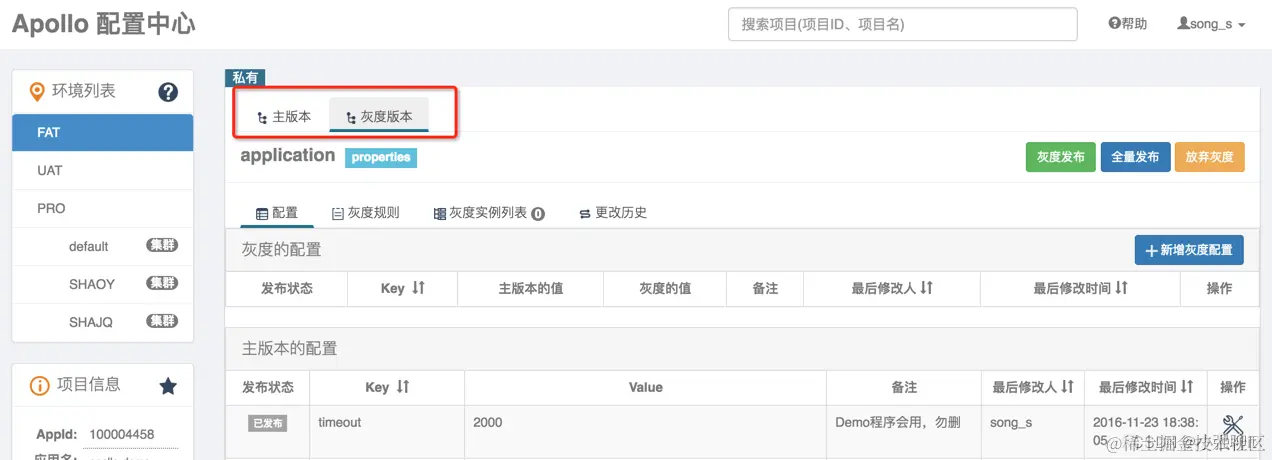This screenshot has width=1272, height=460.
Task: Click the info icon by 项目信息
Action: pos(39,385)
